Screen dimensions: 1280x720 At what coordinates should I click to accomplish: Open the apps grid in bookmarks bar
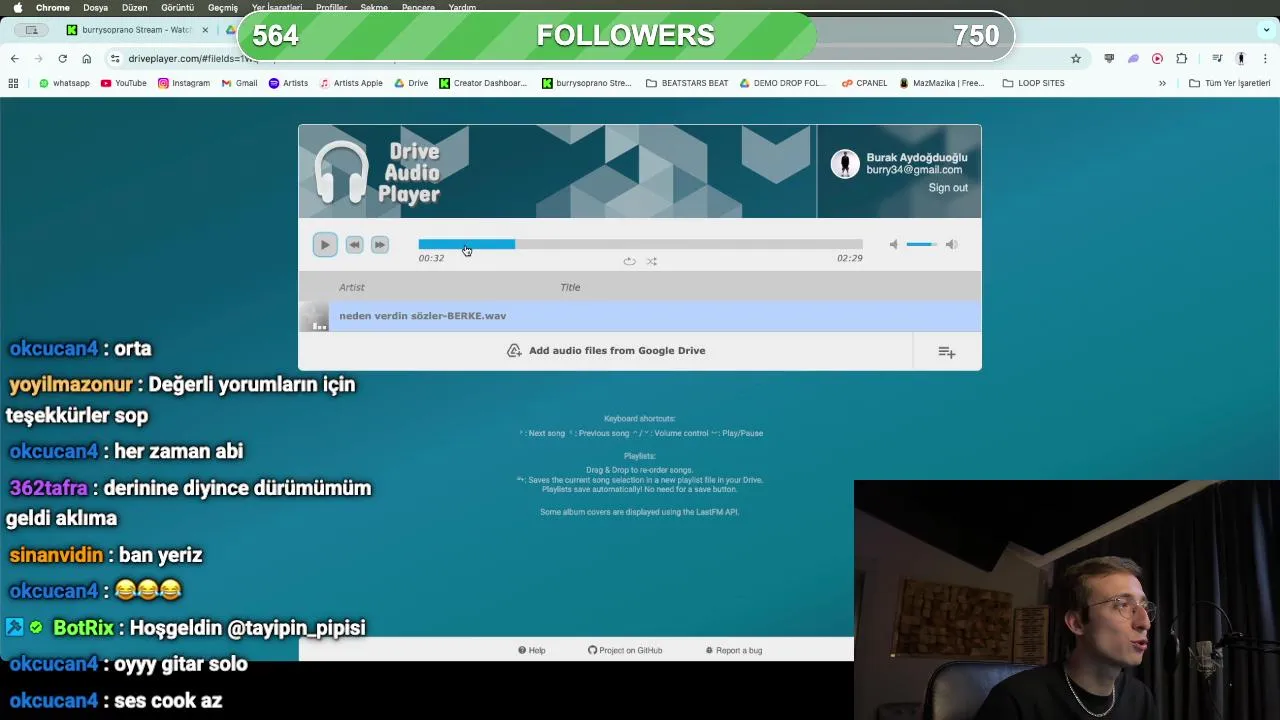[x=13, y=83]
